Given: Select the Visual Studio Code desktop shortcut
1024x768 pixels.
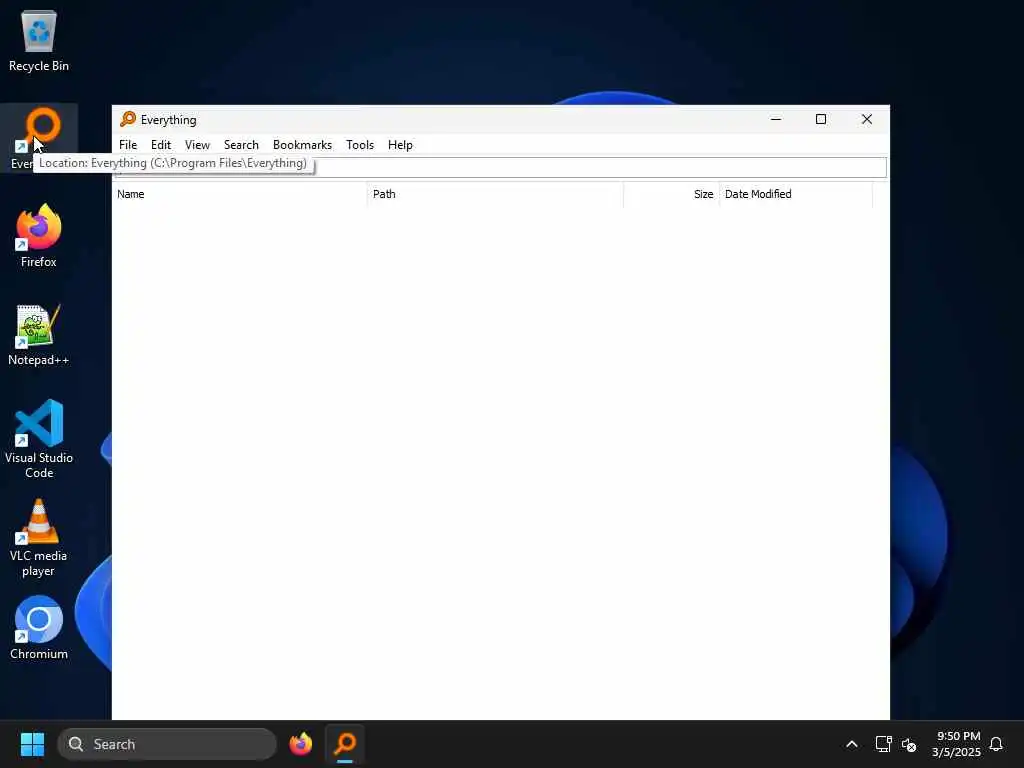Looking at the screenshot, I should [x=39, y=439].
